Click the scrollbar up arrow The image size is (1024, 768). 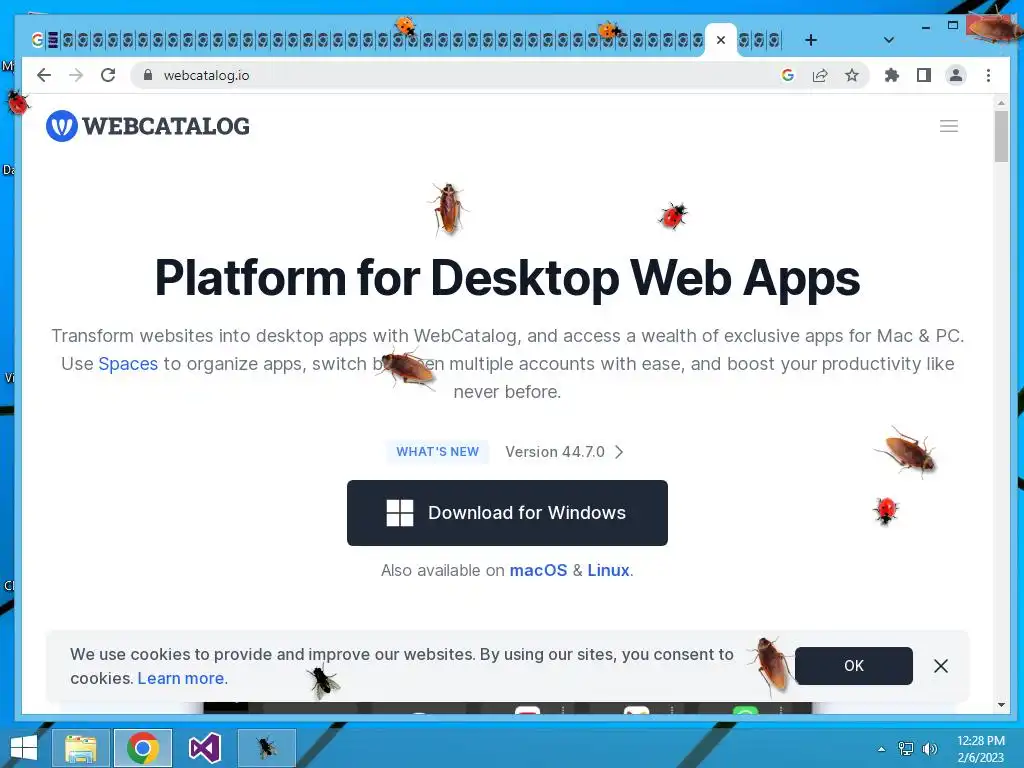pyautogui.click(x=1002, y=103)
